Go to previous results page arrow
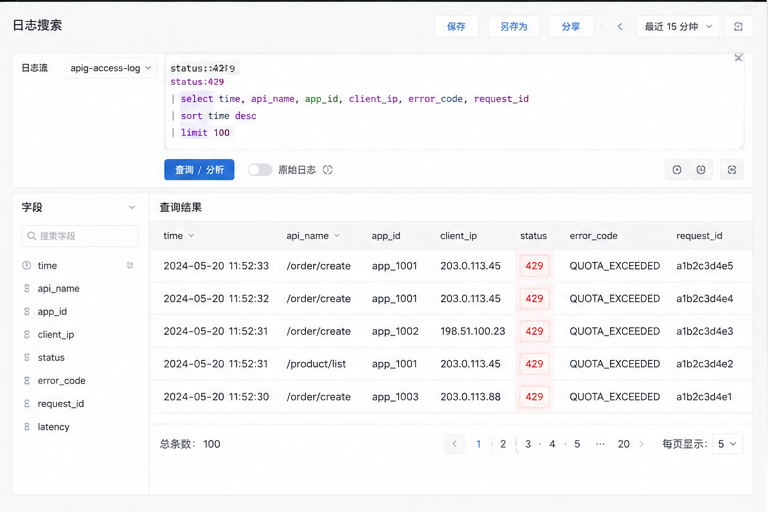This screenshot has width=768, height=512. [454, 444]
